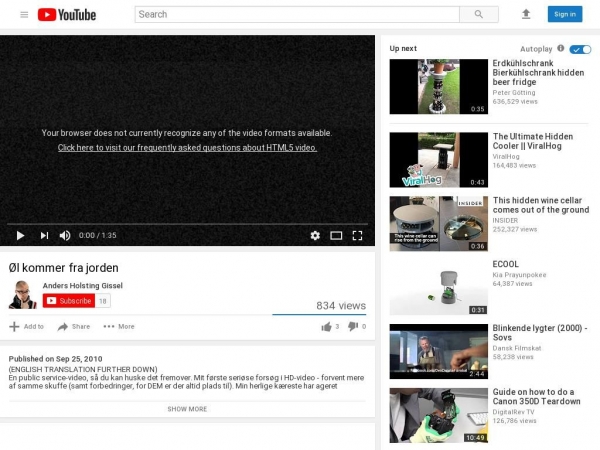Open the upload video icon
The width and height of the screenshot is (600, 450).
coord(526,14)
